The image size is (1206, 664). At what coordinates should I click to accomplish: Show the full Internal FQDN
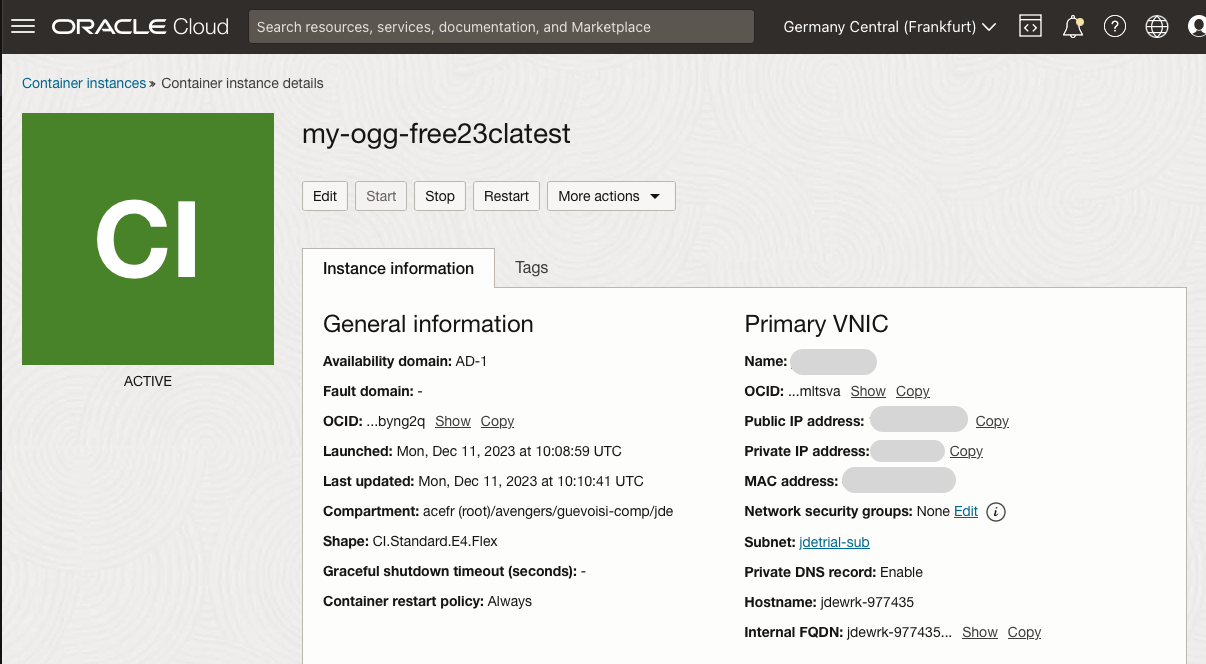(x=980, y=632)
